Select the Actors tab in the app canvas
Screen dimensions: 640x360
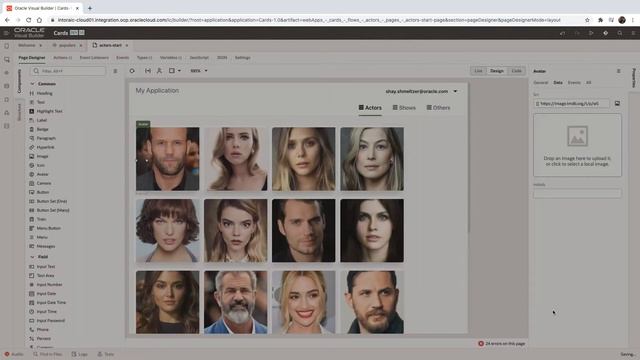coord(370,108)
